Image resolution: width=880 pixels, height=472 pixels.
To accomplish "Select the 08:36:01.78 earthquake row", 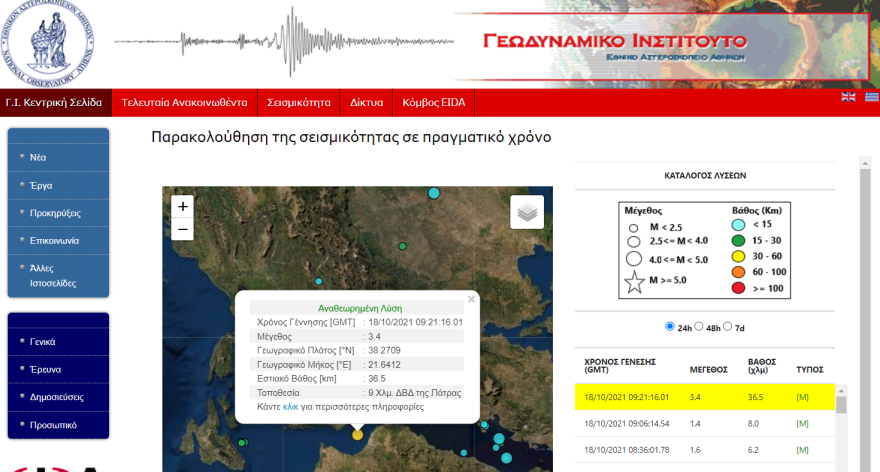I will tap(705, 450).
